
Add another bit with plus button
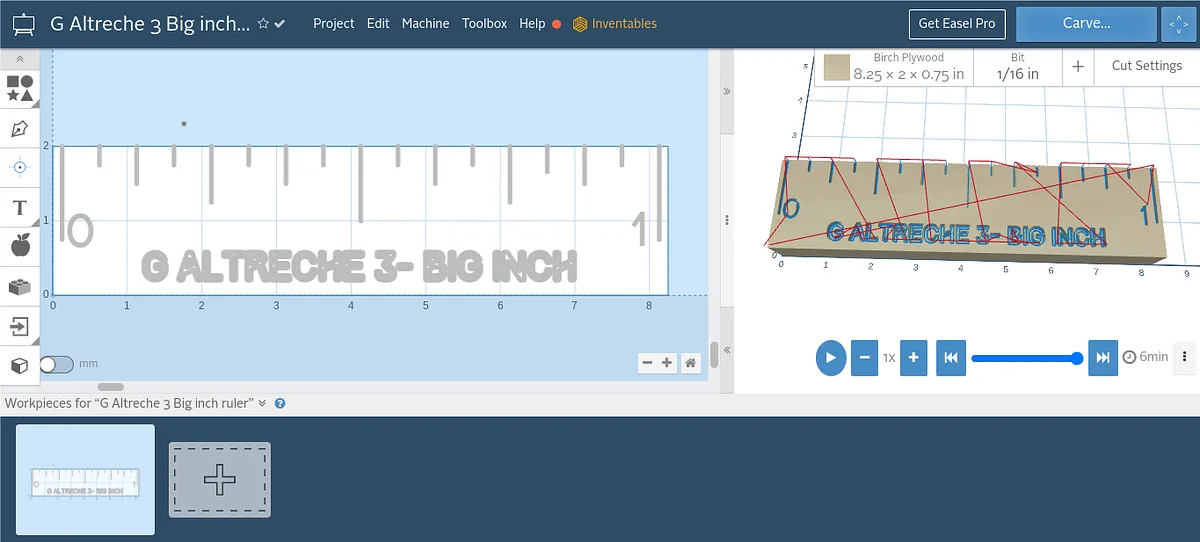(x=1078, y=66)
